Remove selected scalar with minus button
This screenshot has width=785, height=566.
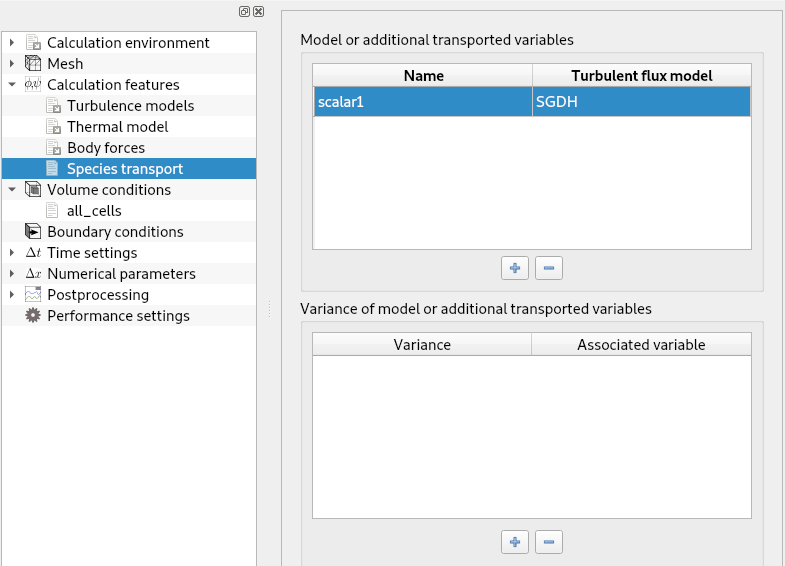pos(549,268)
